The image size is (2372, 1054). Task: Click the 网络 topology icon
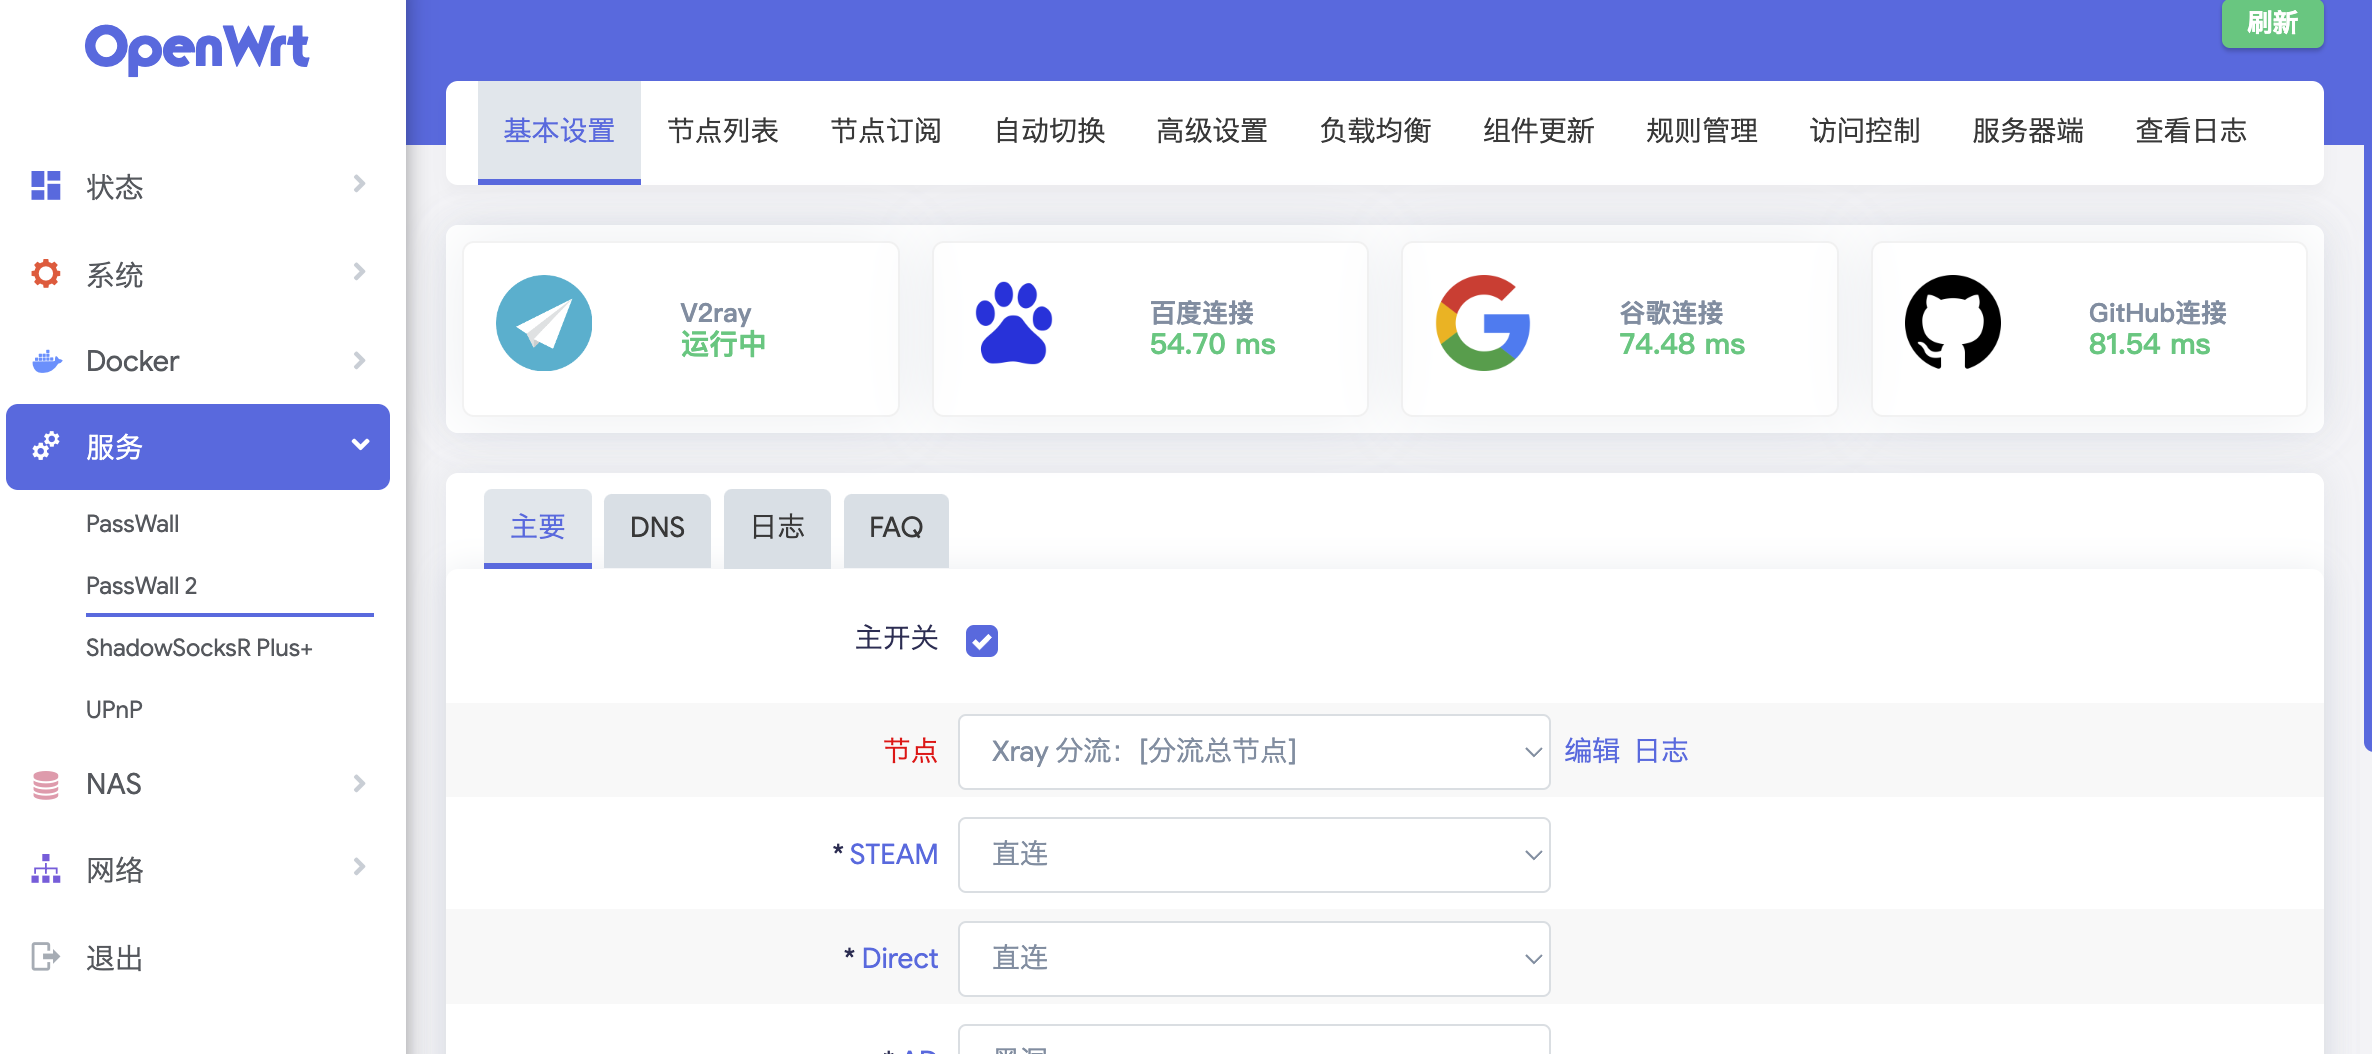[46, 869]
